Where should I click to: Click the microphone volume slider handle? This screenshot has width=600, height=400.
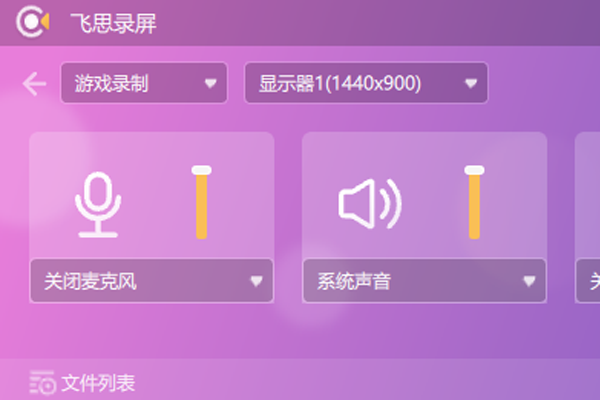(202, 170)
